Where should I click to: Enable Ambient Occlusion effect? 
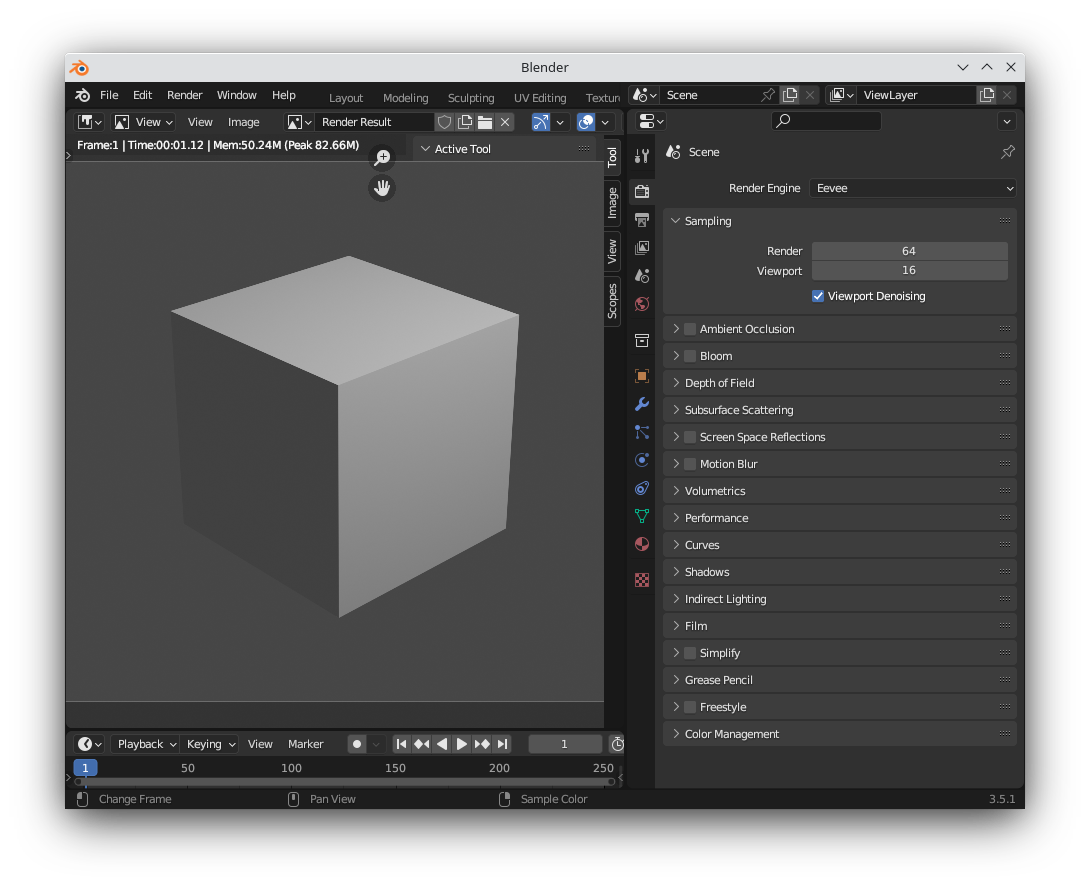pos(691,328)
